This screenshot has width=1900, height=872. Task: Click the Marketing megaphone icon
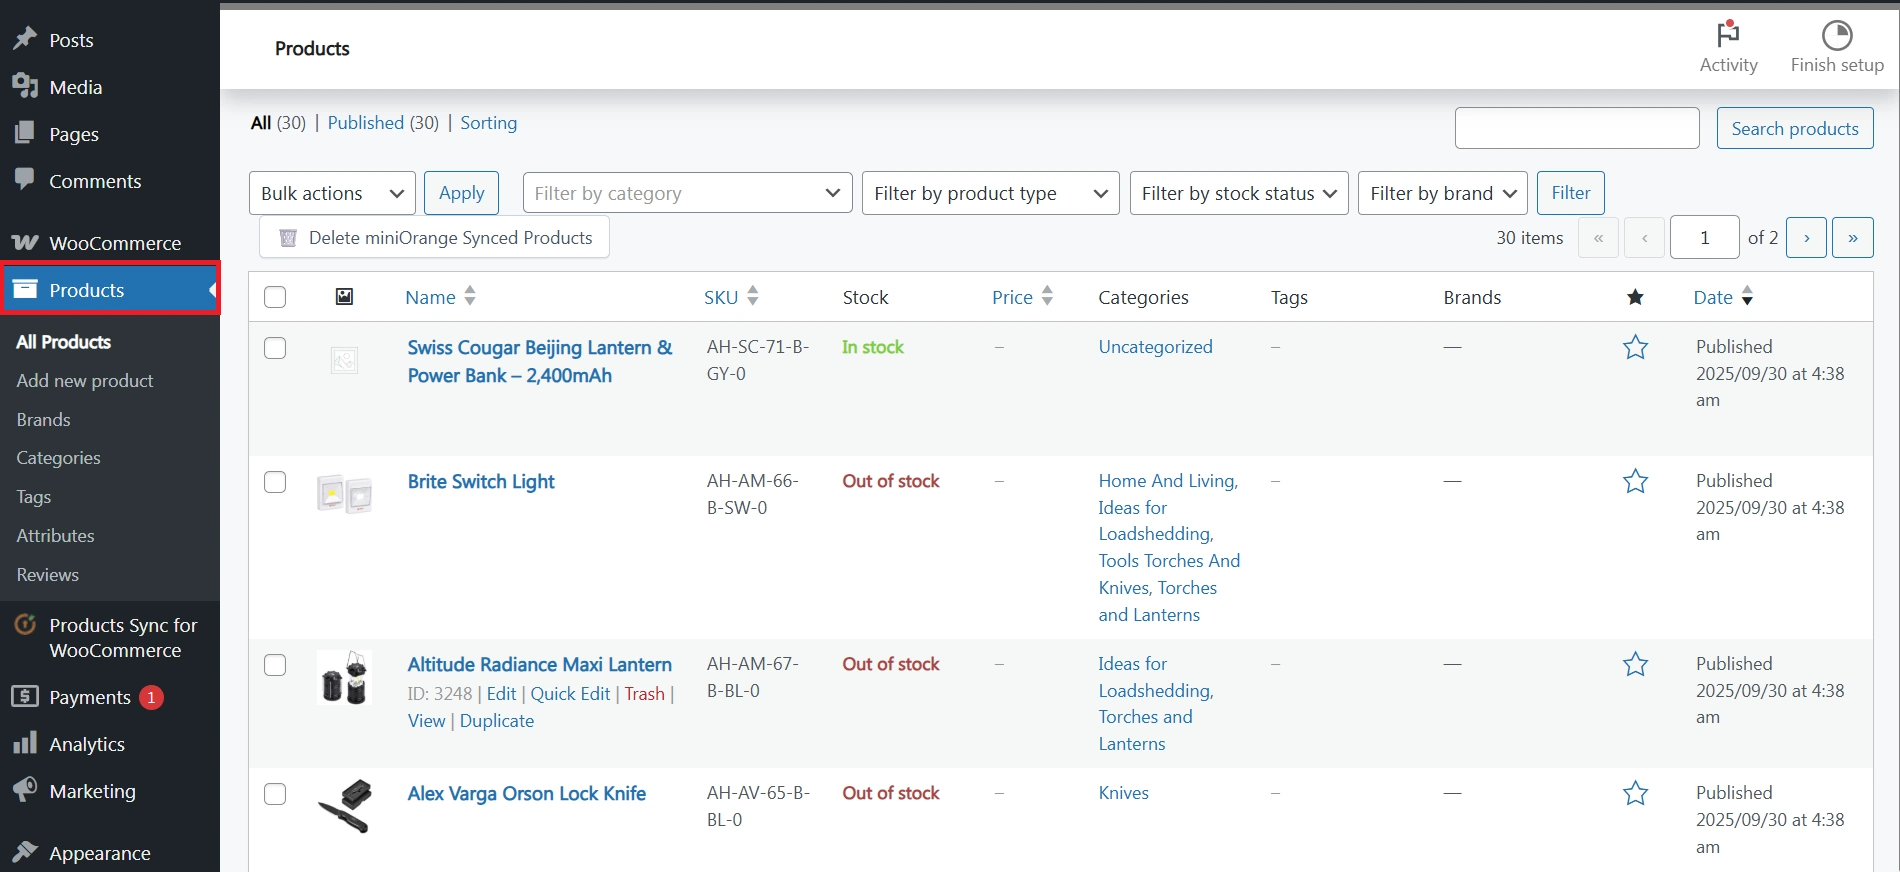pyautogui.click(x=25, y=790)
